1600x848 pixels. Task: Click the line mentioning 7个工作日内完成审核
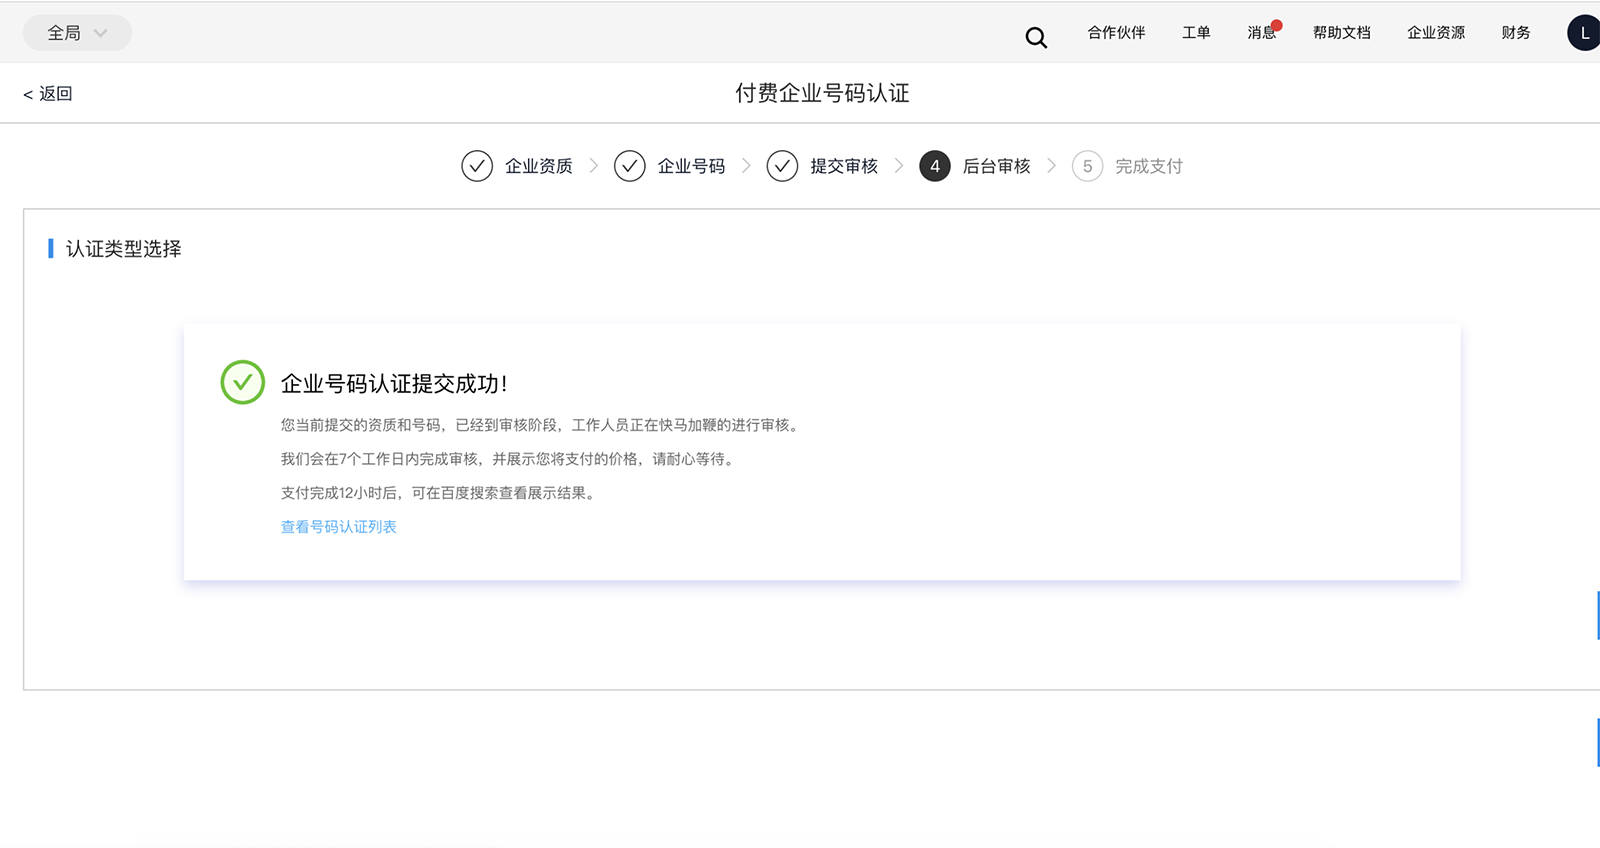point(509,459)
